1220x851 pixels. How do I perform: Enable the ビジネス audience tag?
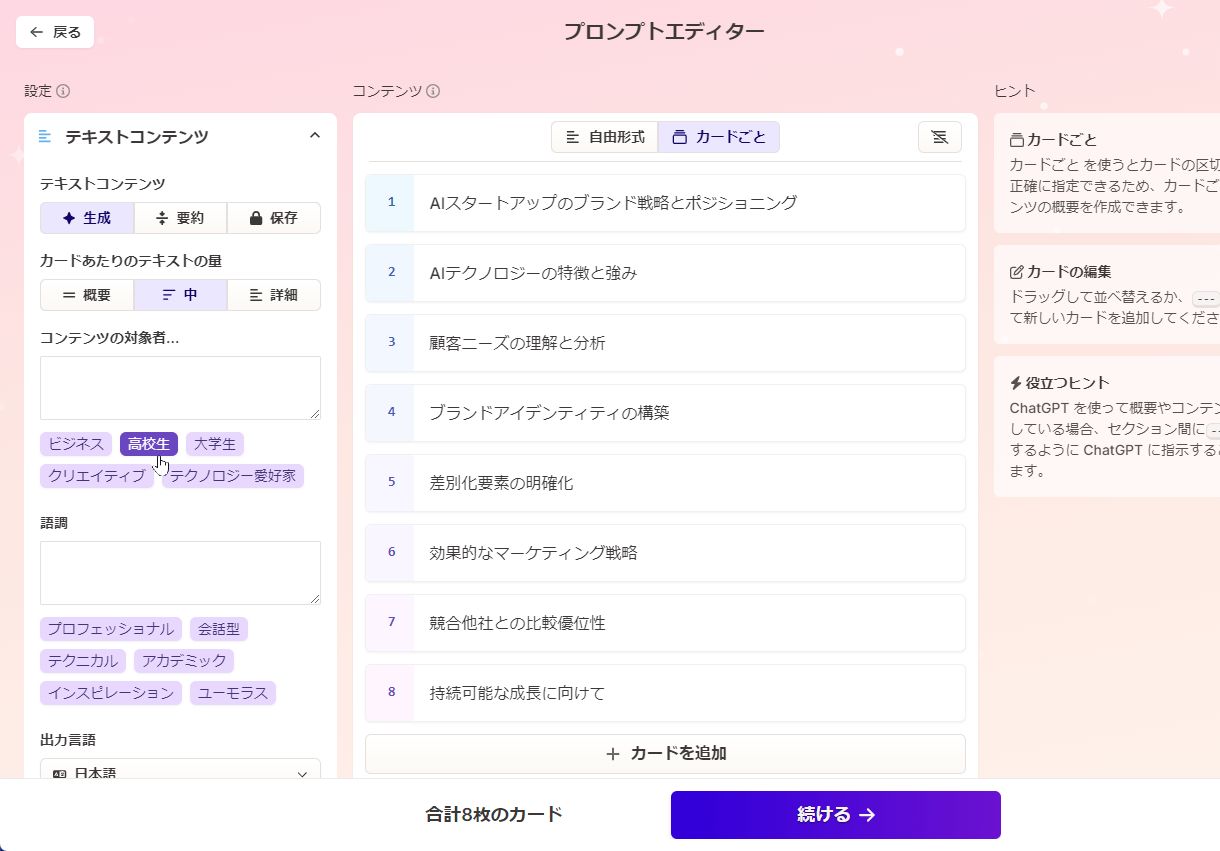click(75, 443)
